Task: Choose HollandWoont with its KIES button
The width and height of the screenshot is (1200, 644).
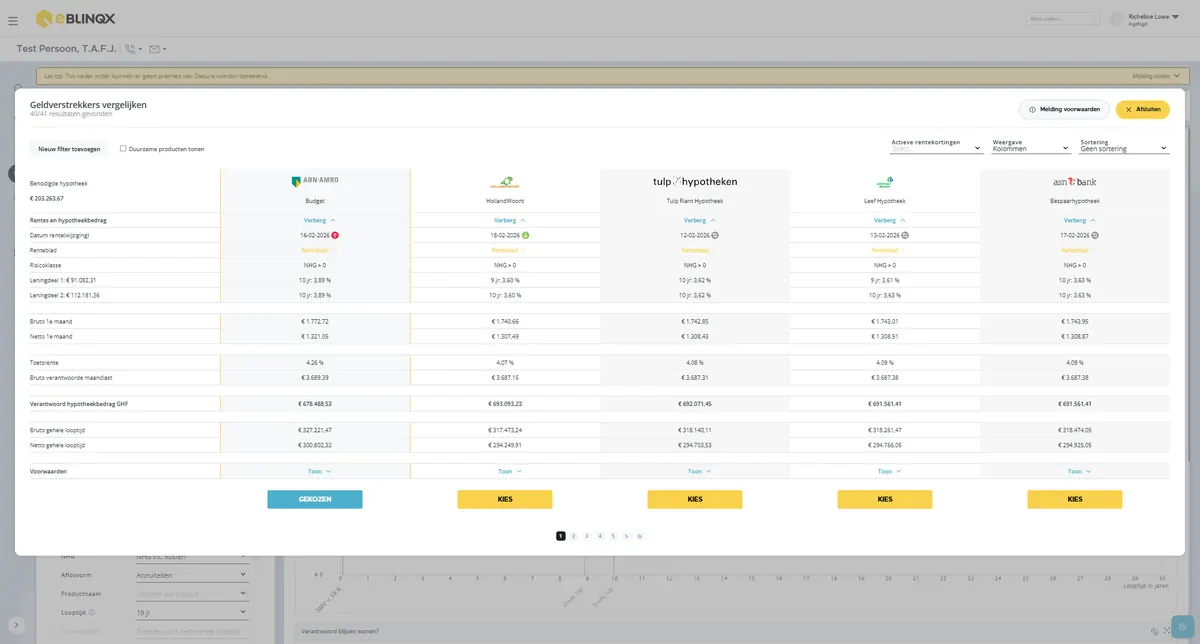Action: [x=505, y=499]
